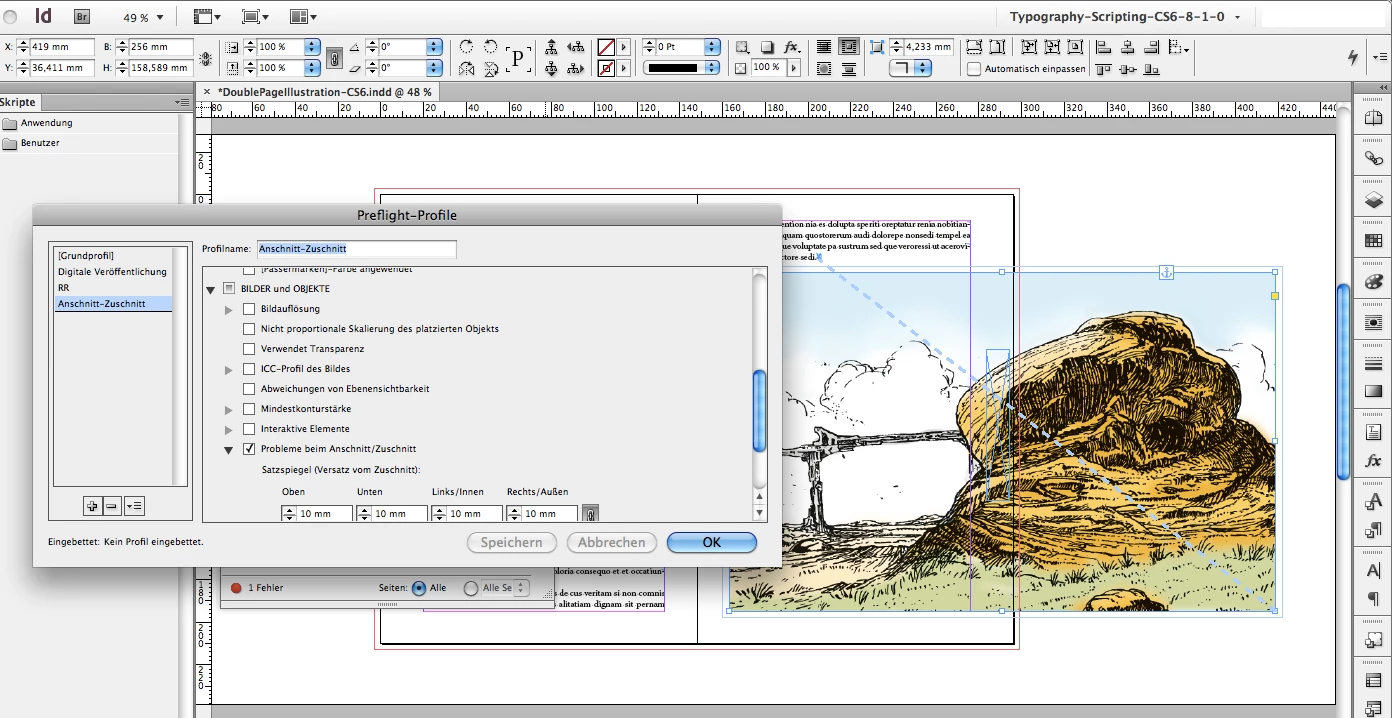Expand the Interaktive Elemente options
Screen dimensions: 1392x718
point(229,430)
